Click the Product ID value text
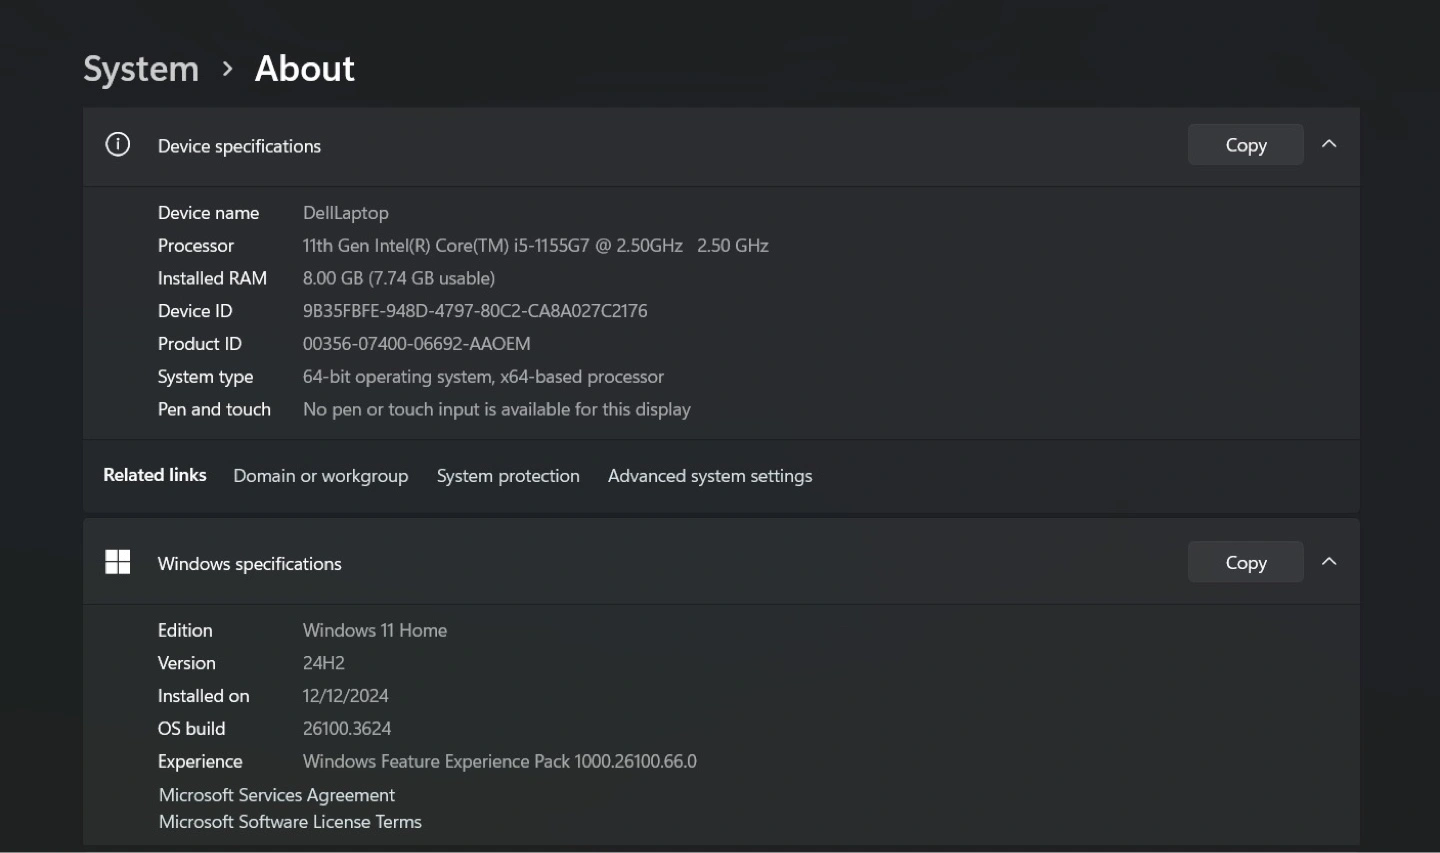1440x853 pixels. click(416, 344)
